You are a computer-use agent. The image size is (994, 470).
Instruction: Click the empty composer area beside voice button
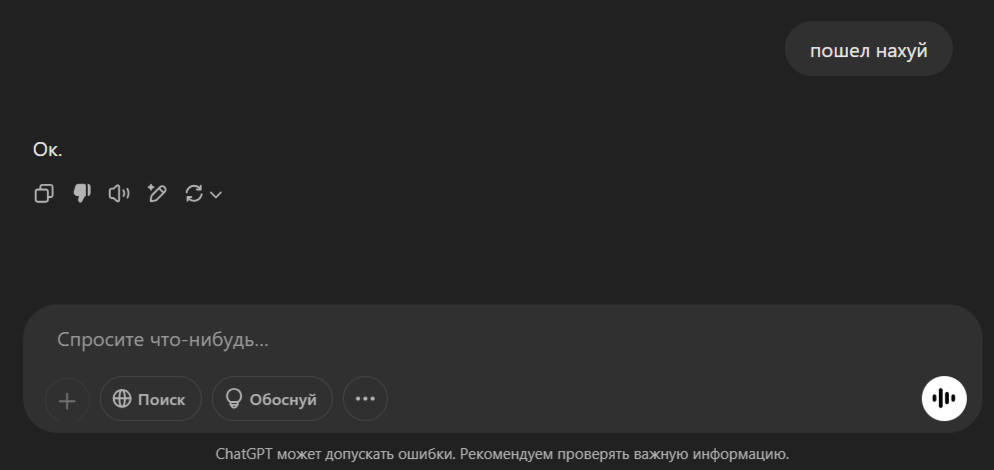[653, 399]
